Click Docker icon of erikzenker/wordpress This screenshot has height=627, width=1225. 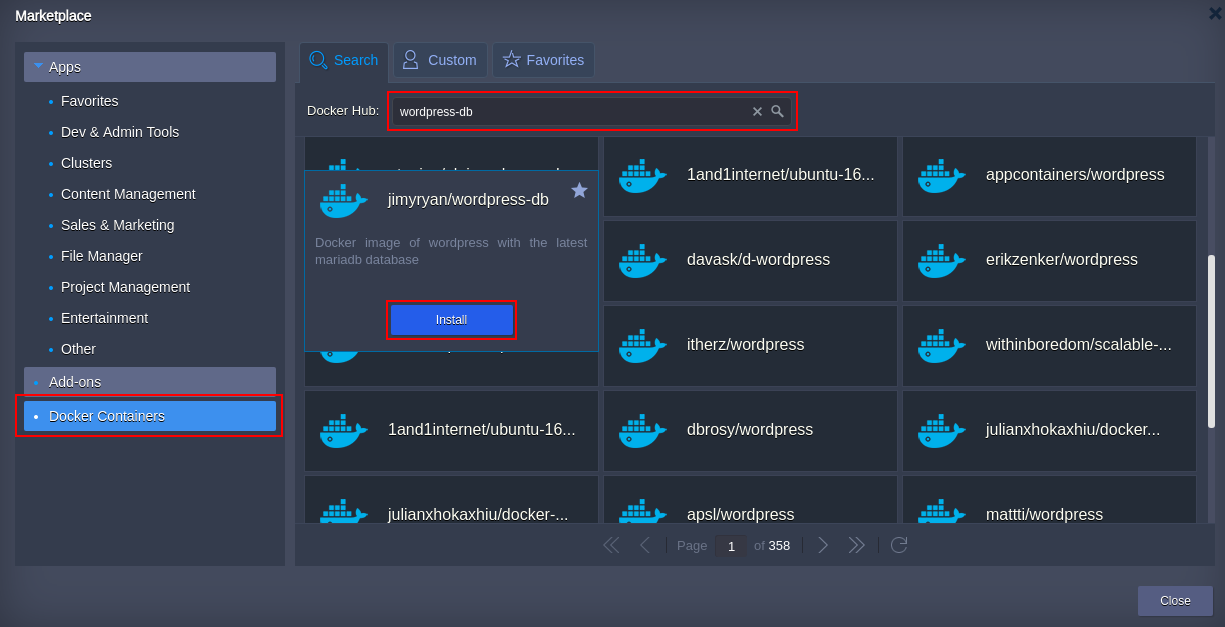pyautogui.click(x=942, y=260)
